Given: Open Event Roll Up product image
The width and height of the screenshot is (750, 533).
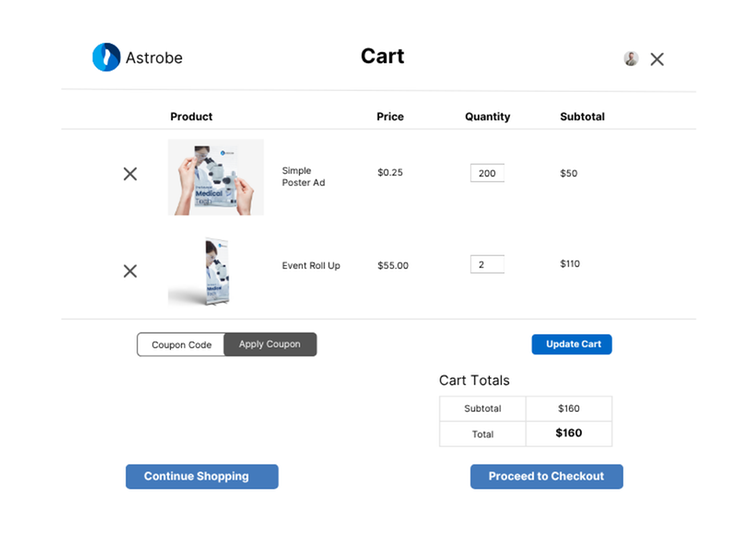Looking at the screenshot, I should [207, 271].
